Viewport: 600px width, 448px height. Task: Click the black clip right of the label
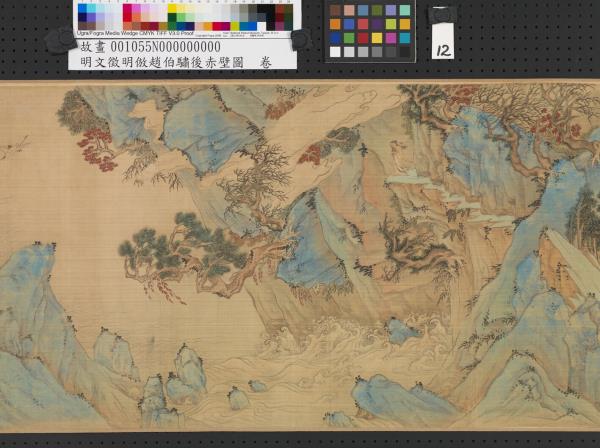297,40
